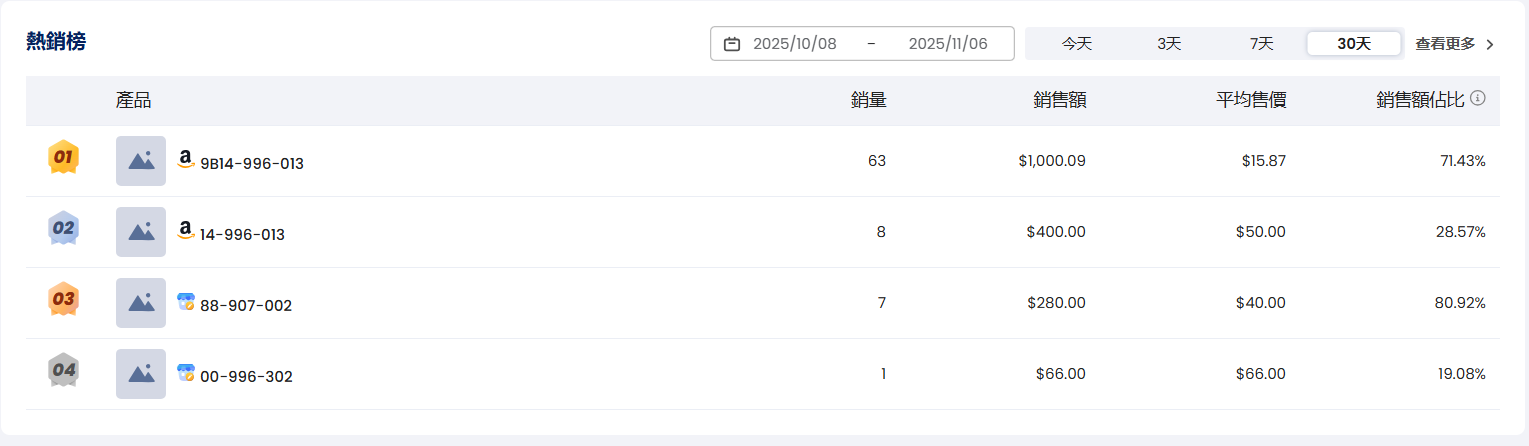Click the 01 gold rank badge
Screen dimensions: 1529x446
(63, 157)
